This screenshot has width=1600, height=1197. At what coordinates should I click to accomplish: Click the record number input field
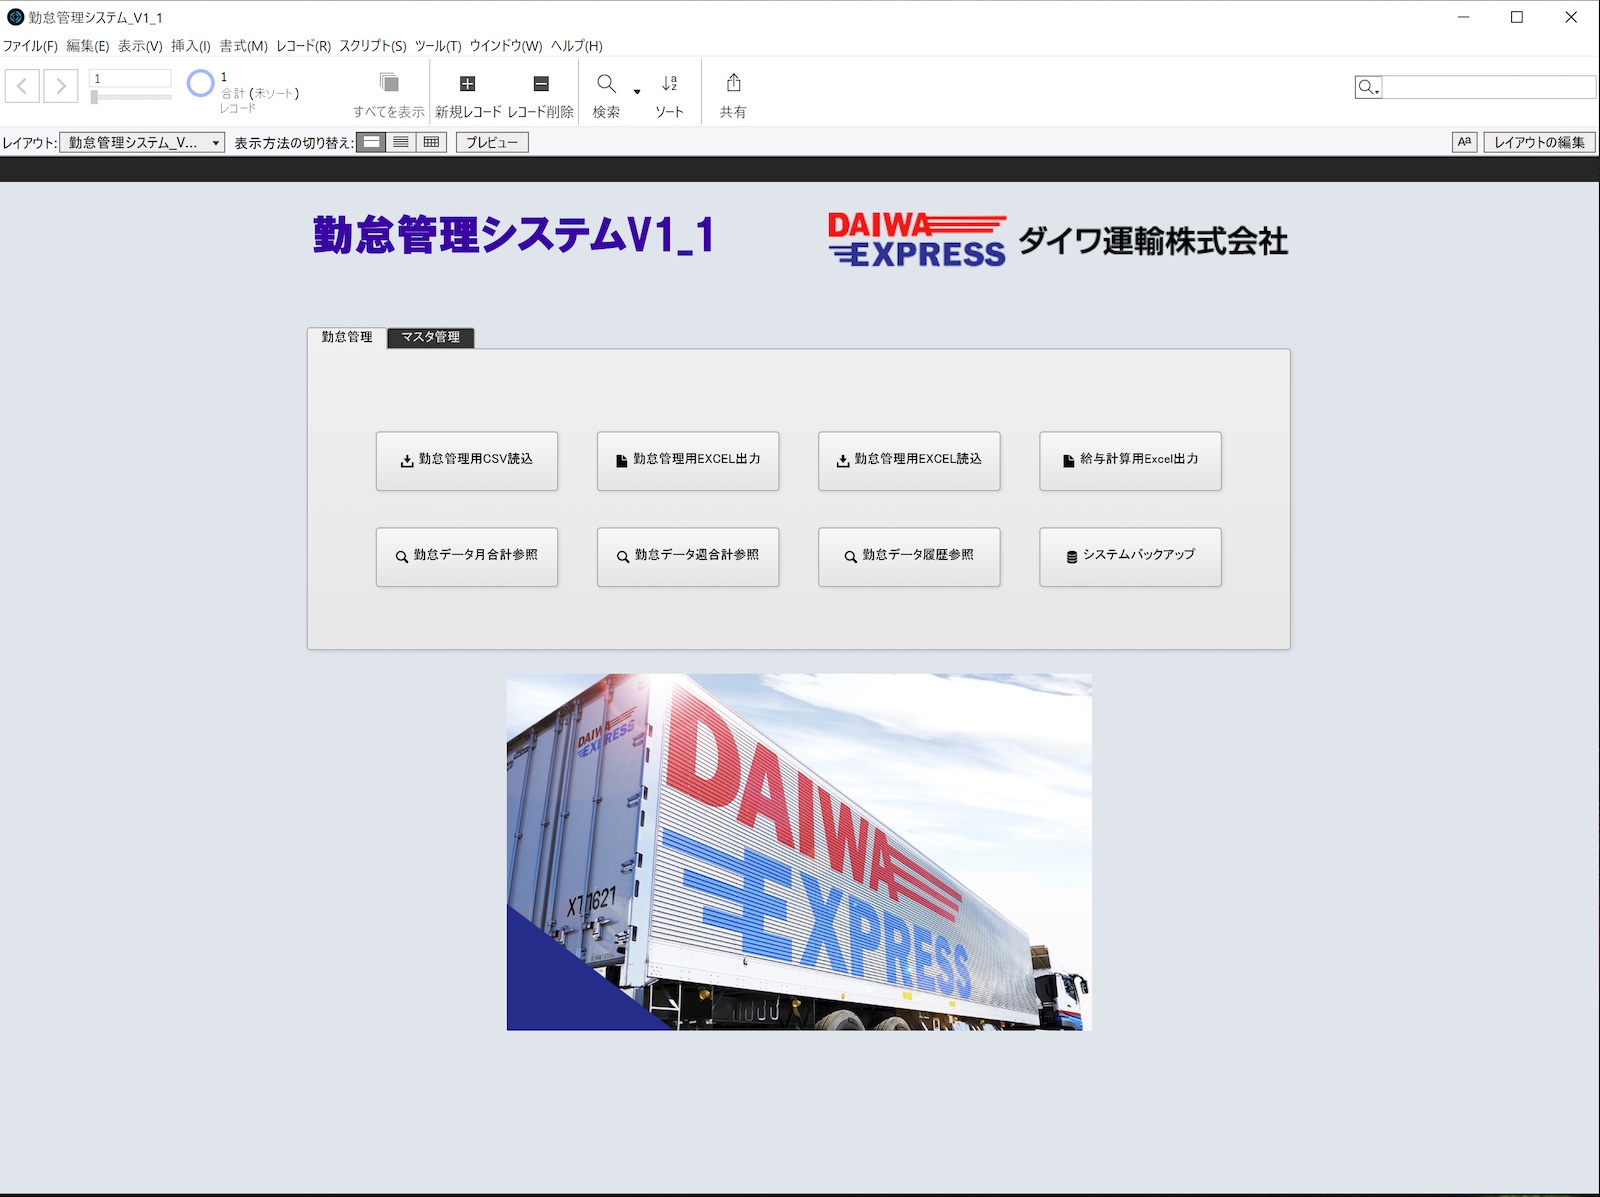pyautogui.click(x=130, y=78)
